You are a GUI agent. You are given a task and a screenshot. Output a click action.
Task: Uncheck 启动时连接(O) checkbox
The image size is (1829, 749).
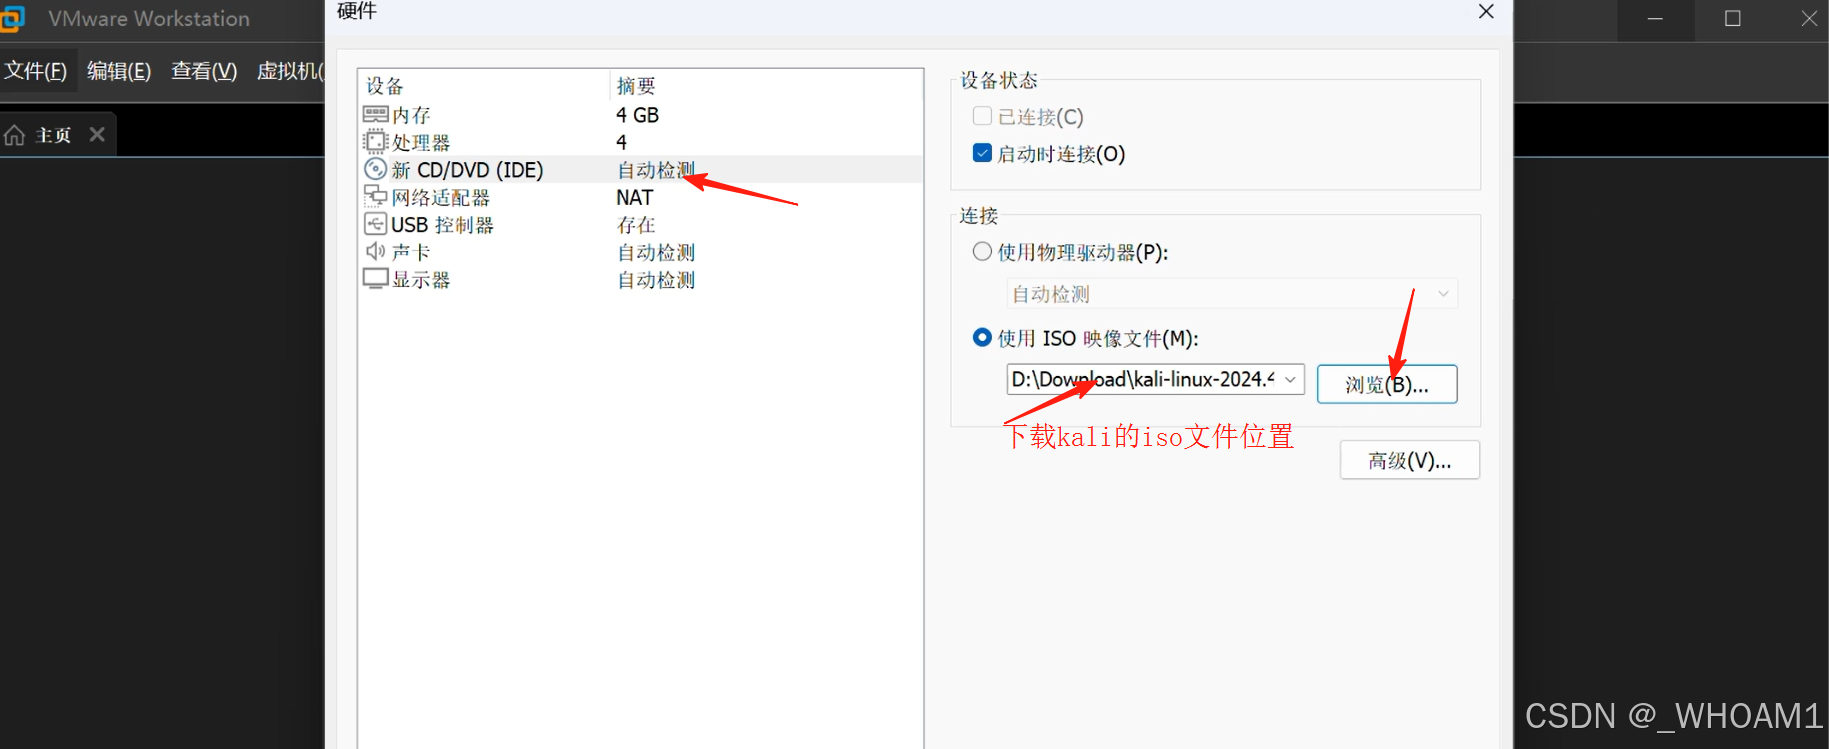982,153
